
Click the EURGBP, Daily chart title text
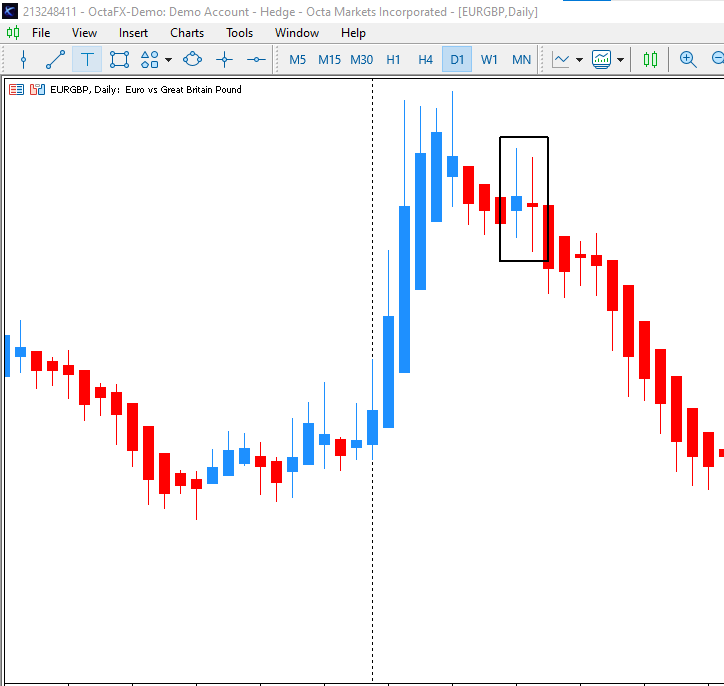(85, 90)
